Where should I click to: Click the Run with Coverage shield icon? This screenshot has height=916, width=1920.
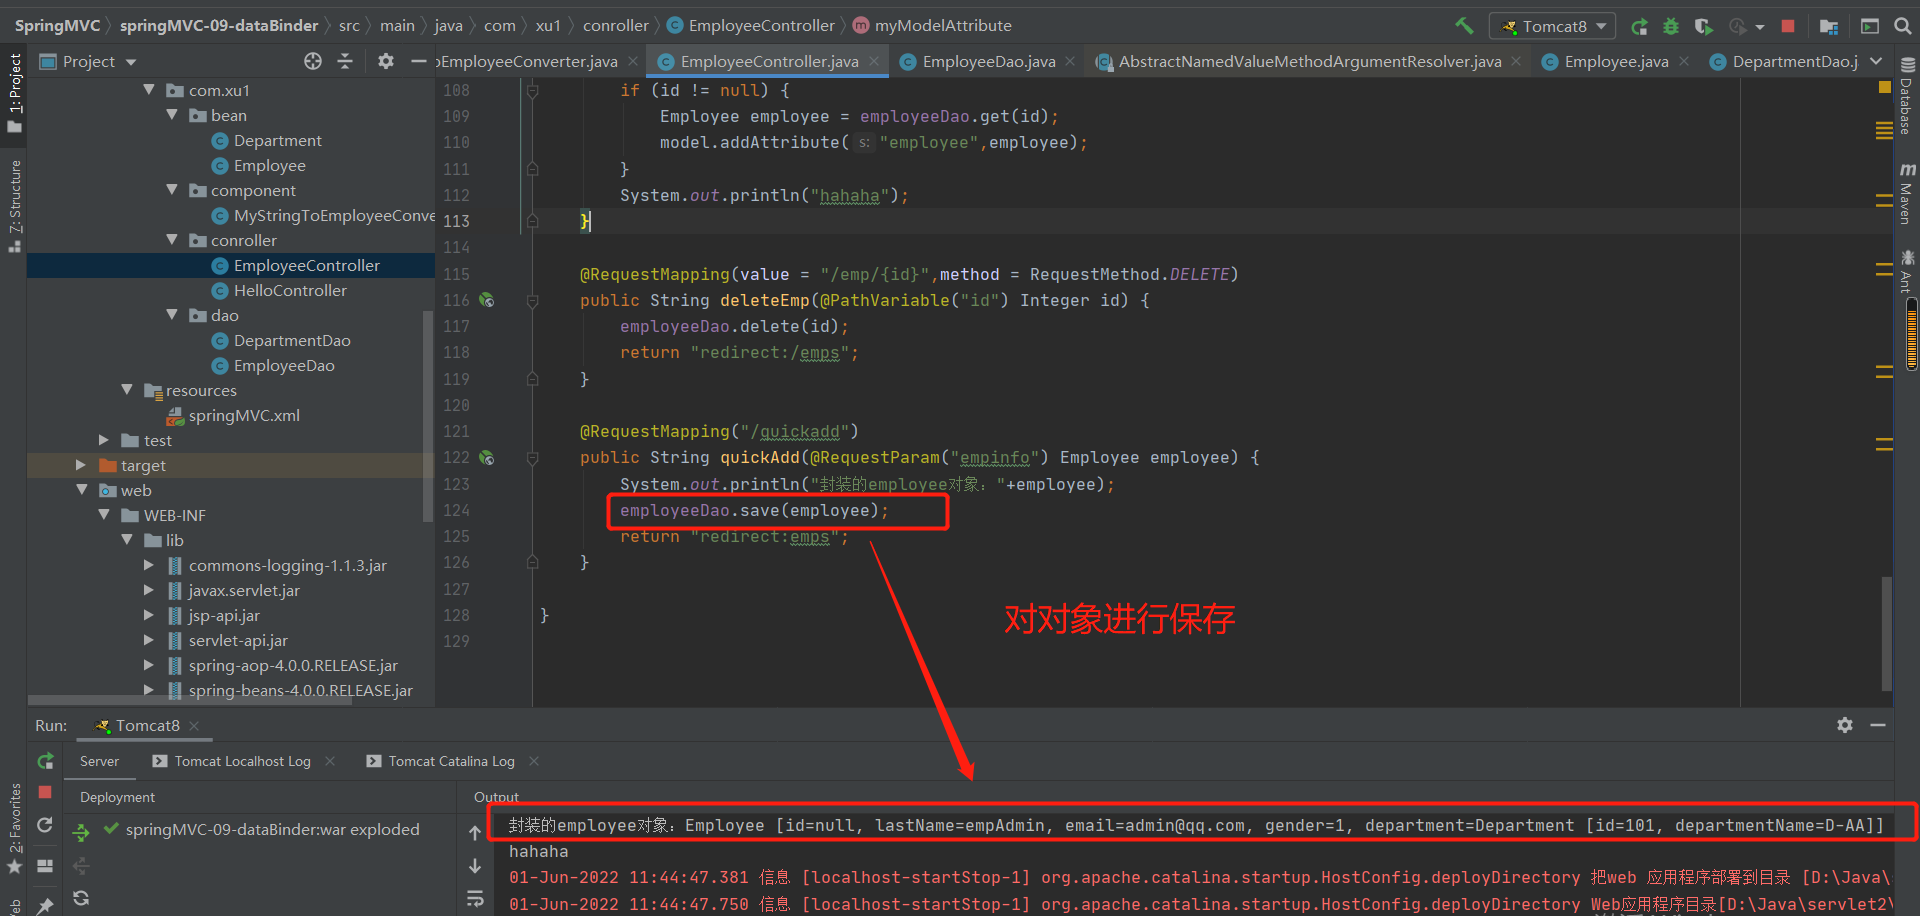pyautogui.click(x=1703, y=26)
